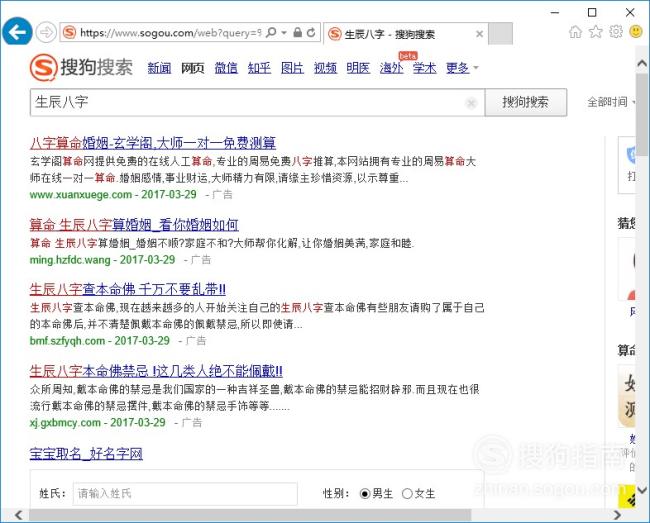Clear the search box with the X icon

(471, 103)
